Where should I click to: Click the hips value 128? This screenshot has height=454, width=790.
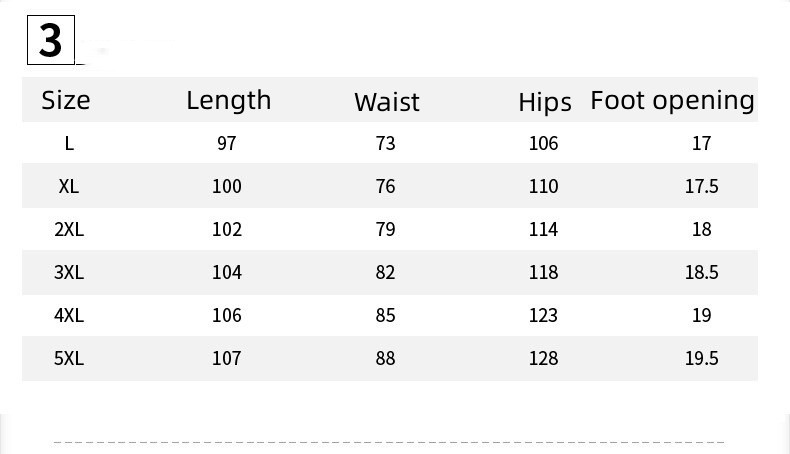[543, 358]
